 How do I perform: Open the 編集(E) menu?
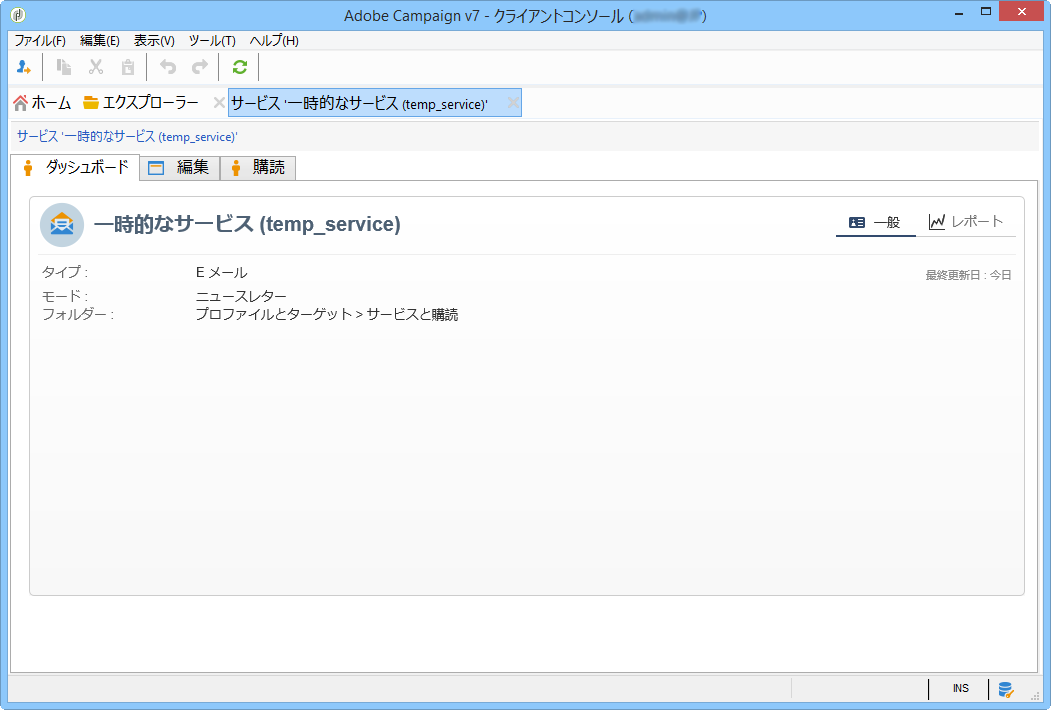tap(99, 41)
